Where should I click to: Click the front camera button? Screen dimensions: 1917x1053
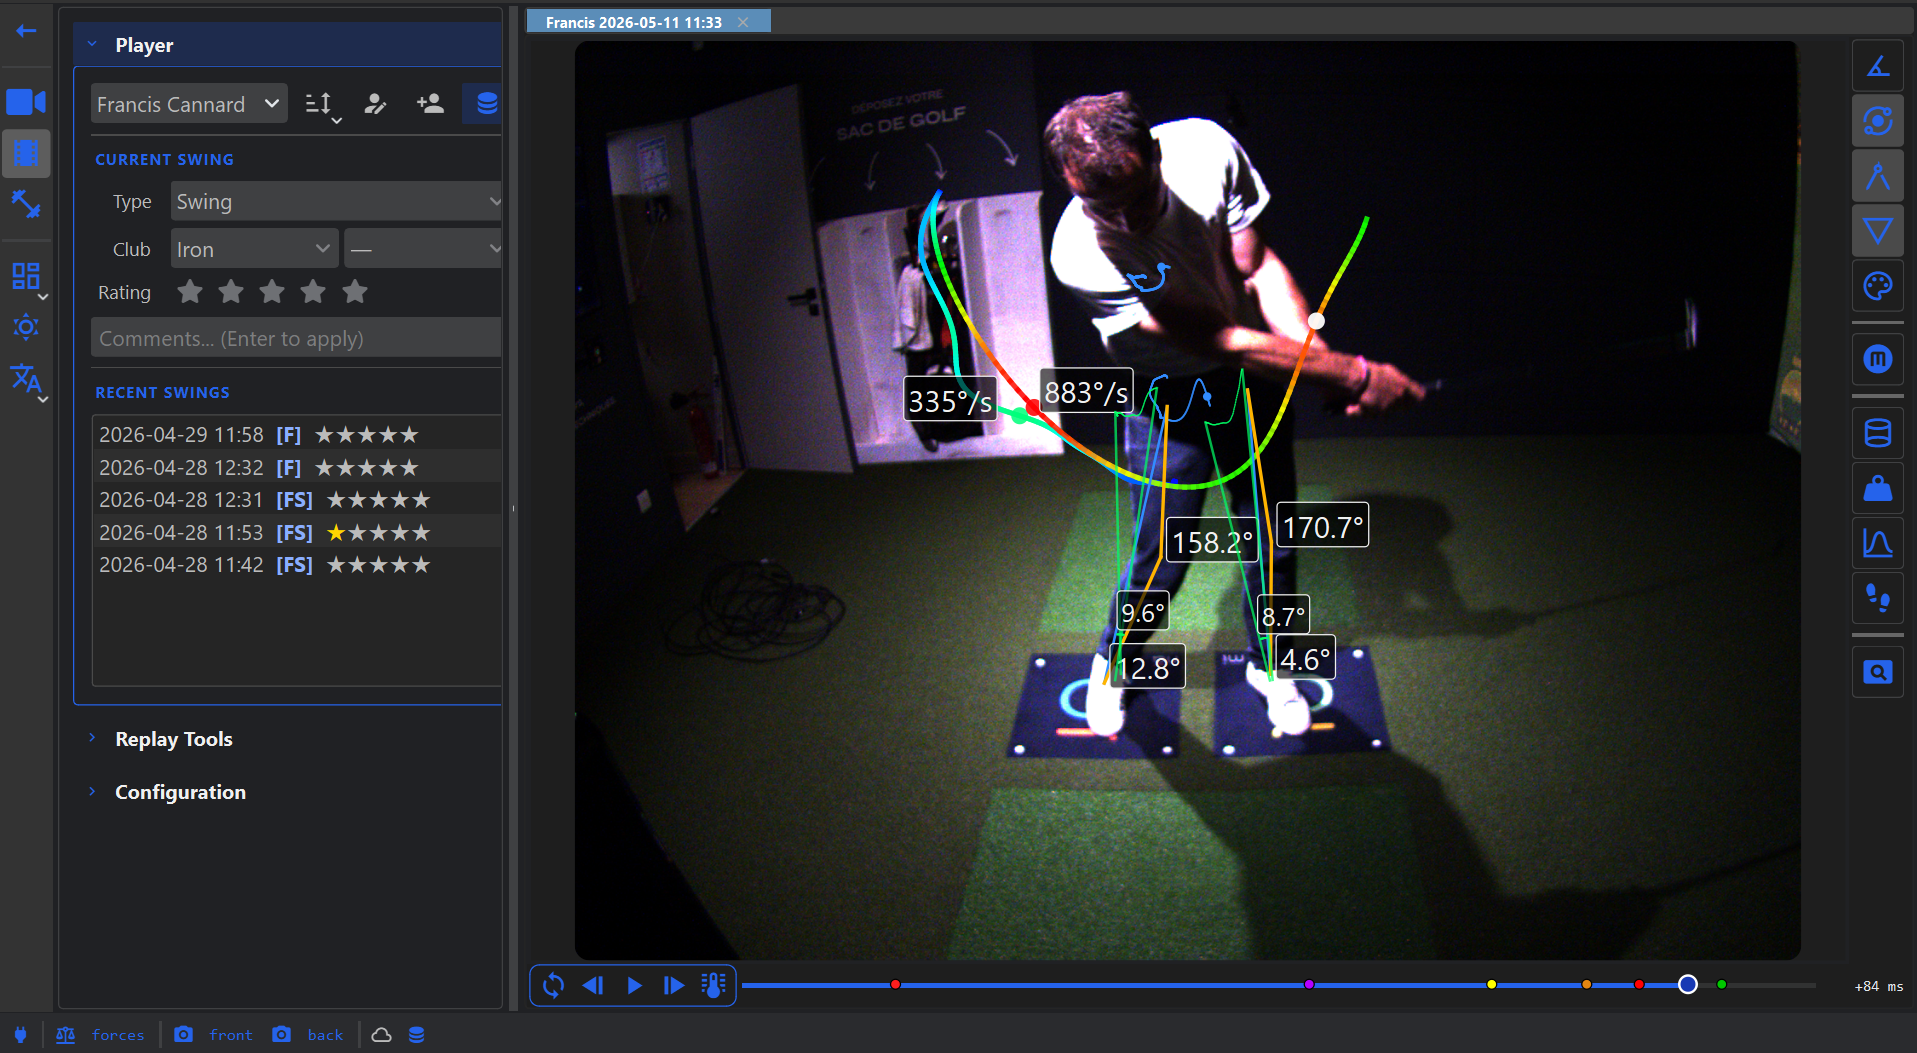pos(213,1035)
